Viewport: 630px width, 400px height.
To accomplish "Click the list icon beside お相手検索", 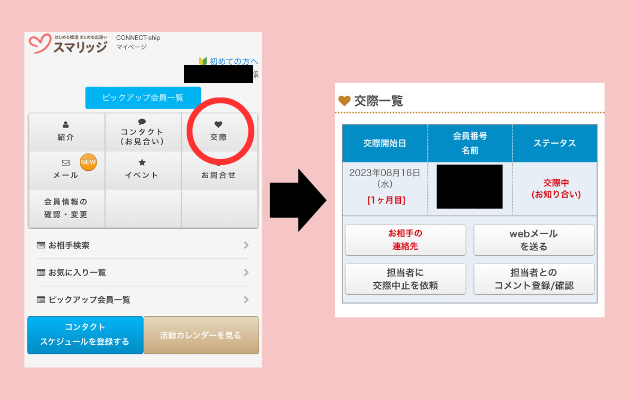I will click(x=41, y=245).
